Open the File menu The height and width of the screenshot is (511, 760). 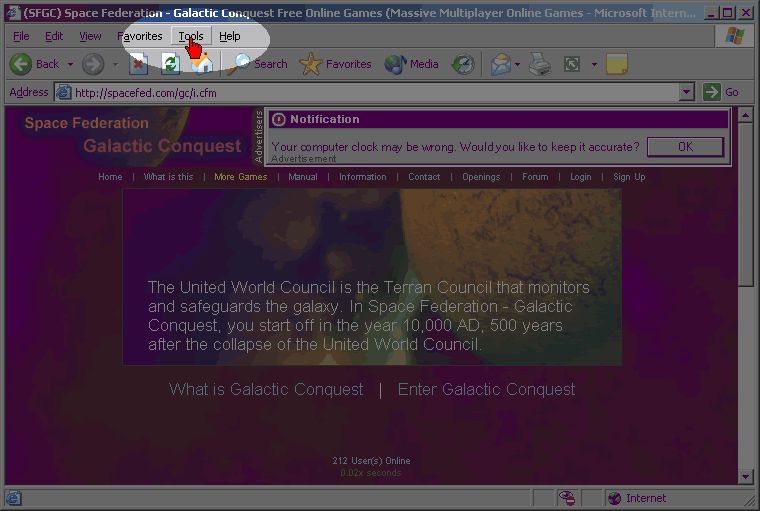tap(21, 36)
